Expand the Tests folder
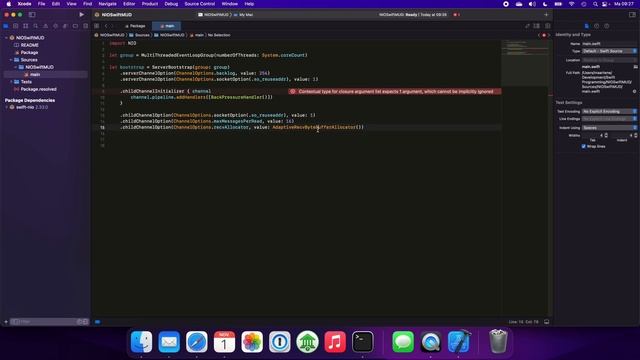This screenshot has width=640, height=360. coord(11,82)
